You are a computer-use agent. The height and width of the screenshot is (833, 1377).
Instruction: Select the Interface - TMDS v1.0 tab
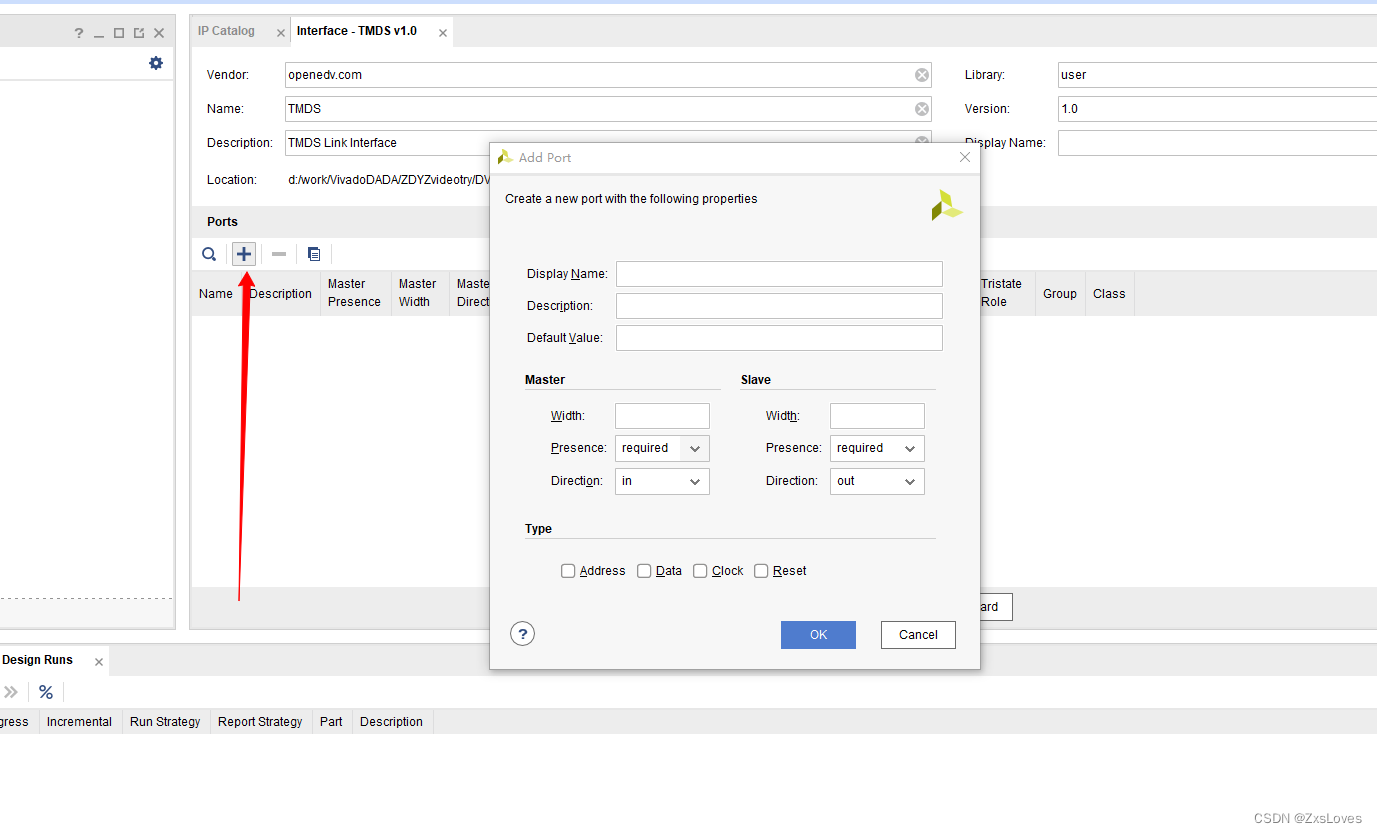(x=357, y=31)
